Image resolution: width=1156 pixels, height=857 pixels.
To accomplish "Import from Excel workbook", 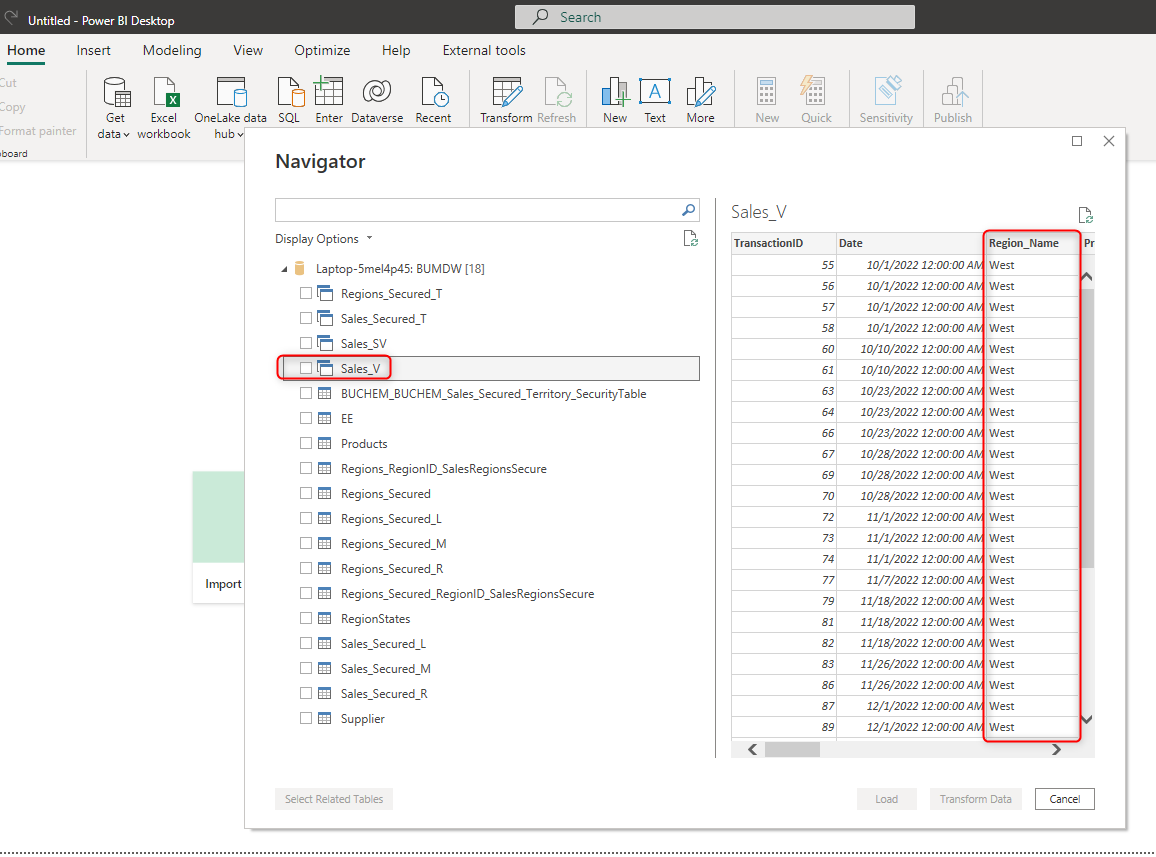I will tap(164, 107).
